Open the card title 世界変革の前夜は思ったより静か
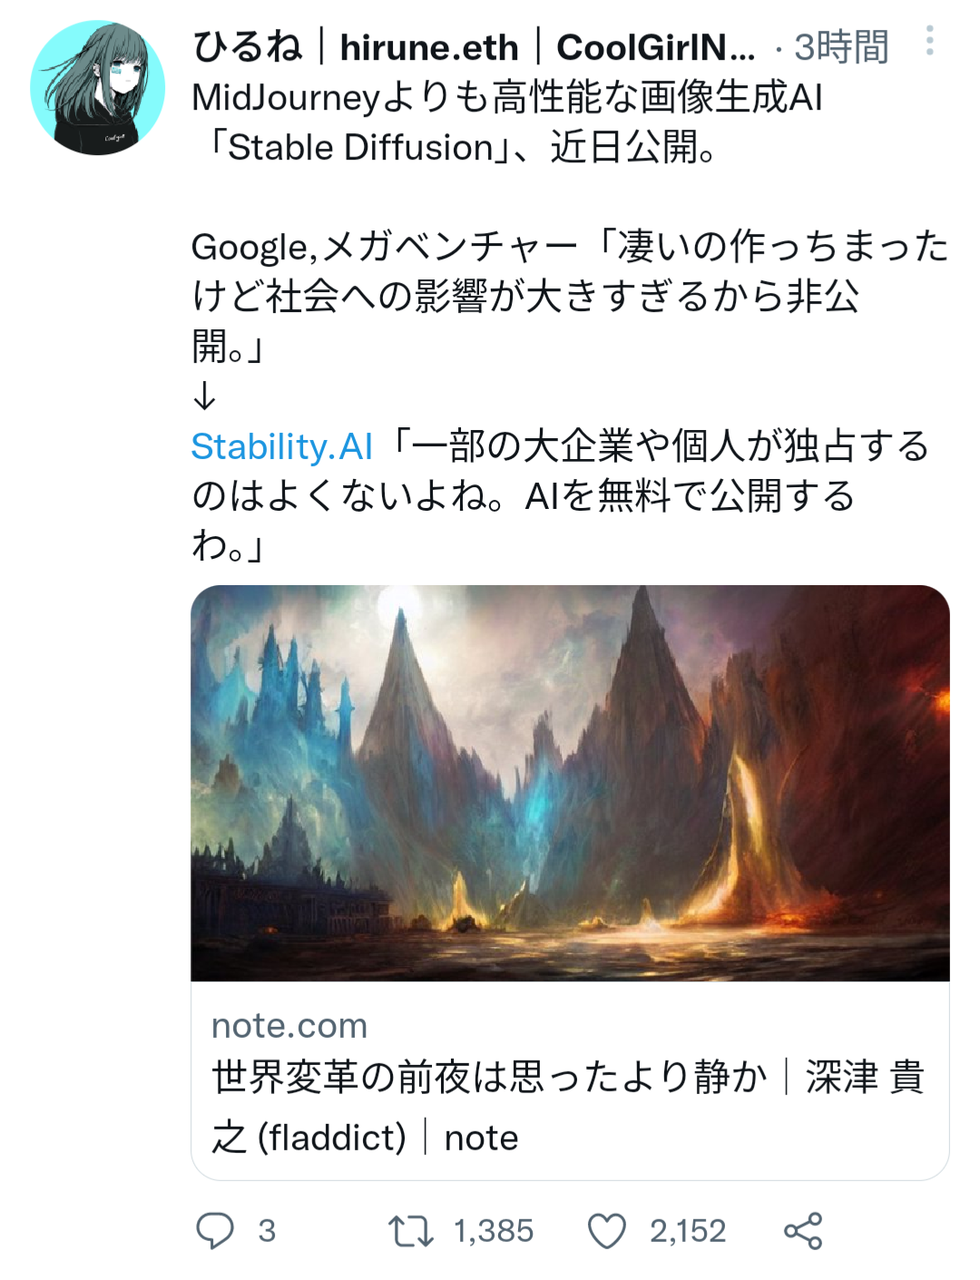This screenshot has width=980, height=1280. pos(489,1077)
